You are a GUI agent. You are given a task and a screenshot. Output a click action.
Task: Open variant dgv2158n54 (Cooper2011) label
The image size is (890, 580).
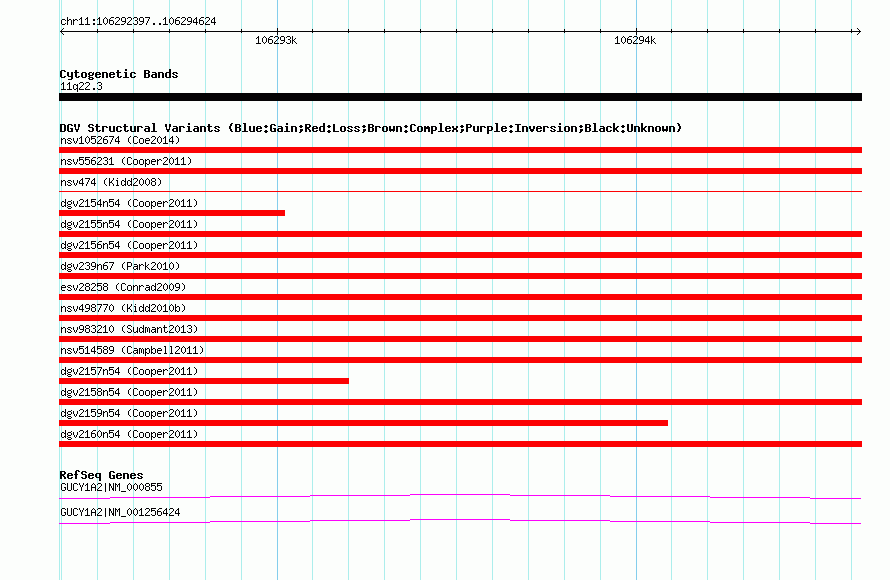129,392
